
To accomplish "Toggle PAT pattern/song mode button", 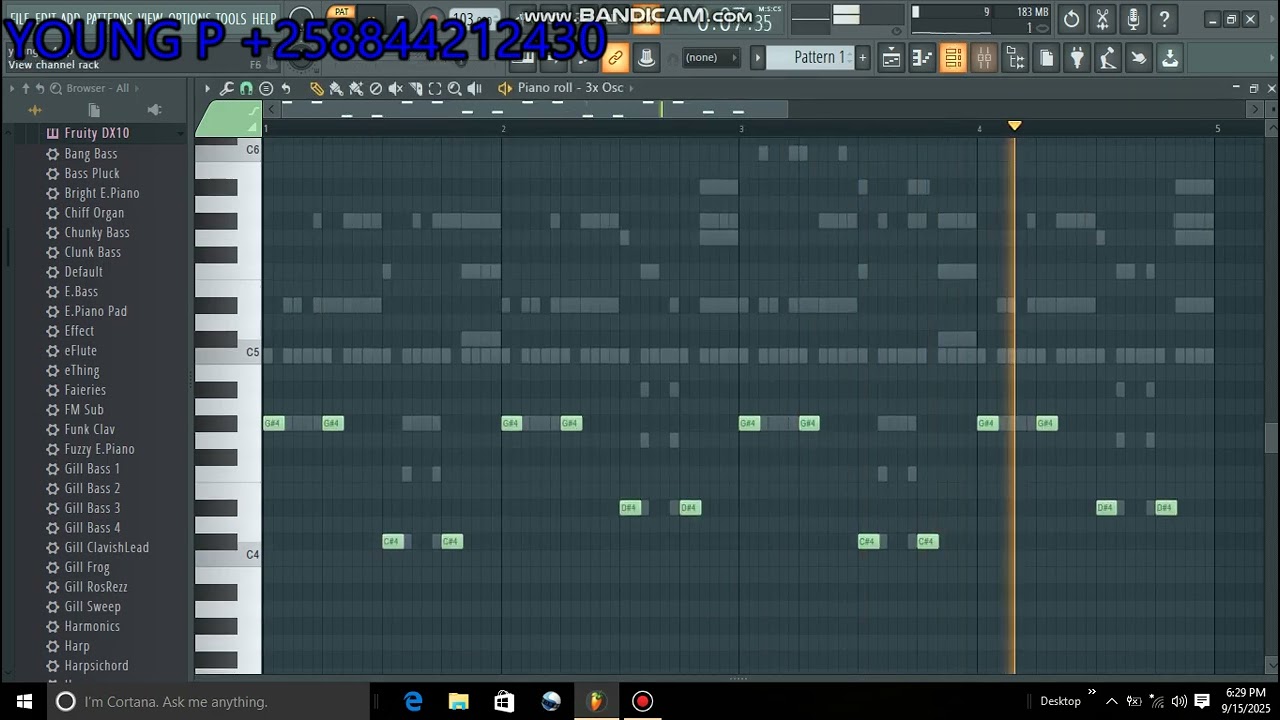I will click(342, 12).
